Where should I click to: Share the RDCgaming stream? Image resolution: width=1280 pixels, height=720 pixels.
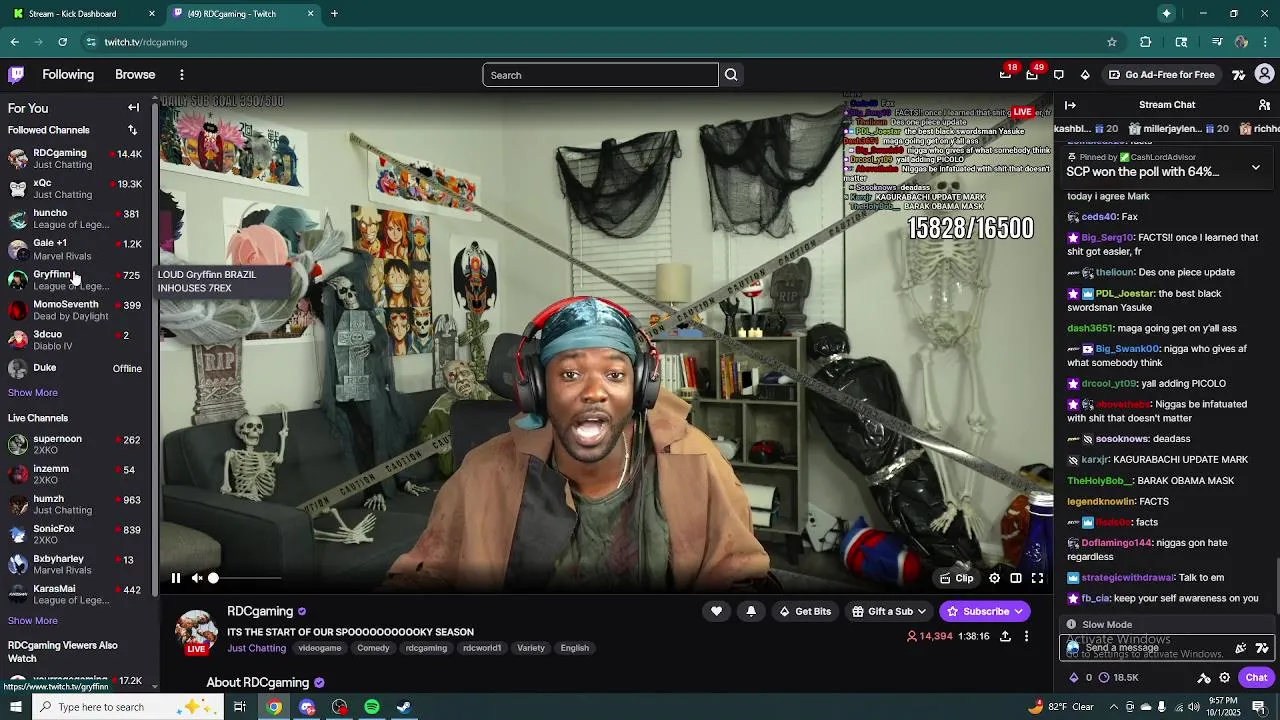[1005, 636]
